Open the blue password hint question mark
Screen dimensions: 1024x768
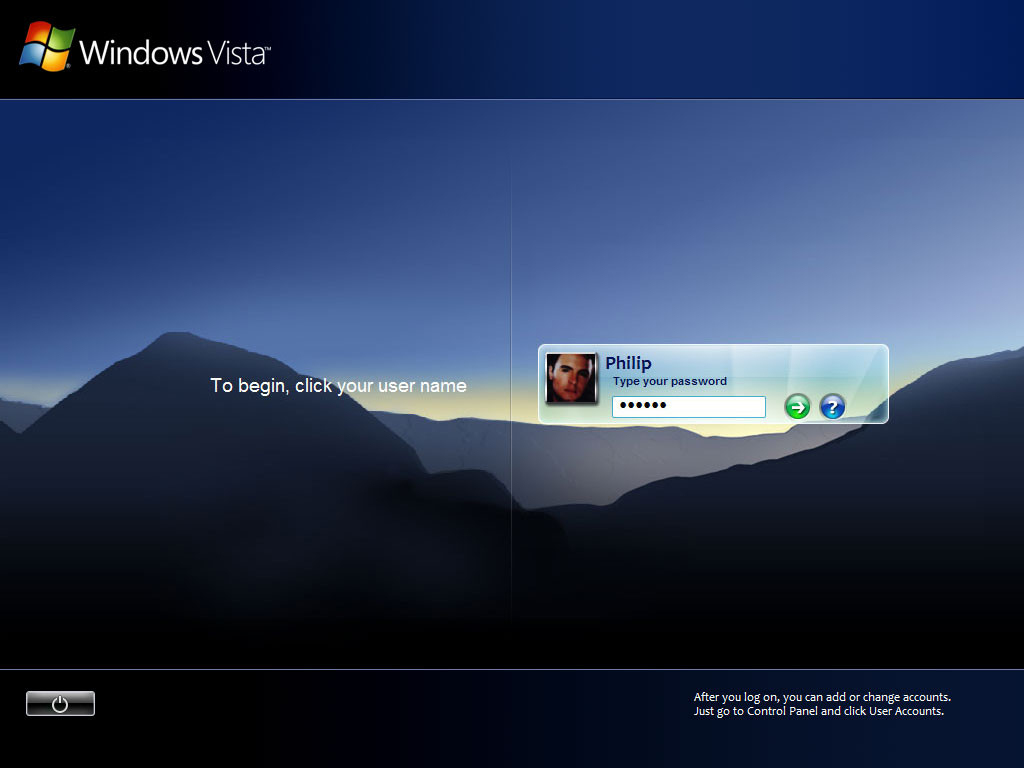pos(832,407)
